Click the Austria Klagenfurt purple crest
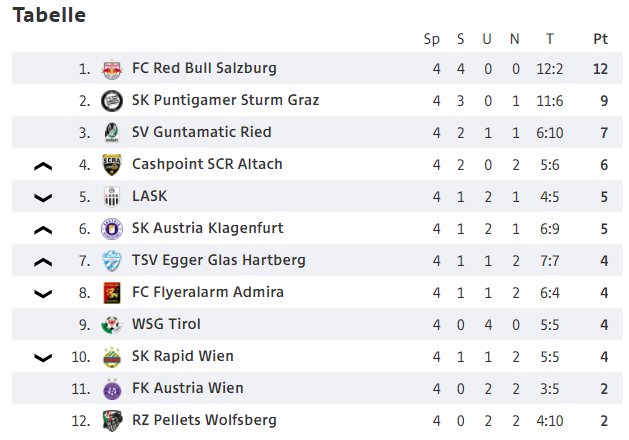The image size is (629, 440). 112,229
